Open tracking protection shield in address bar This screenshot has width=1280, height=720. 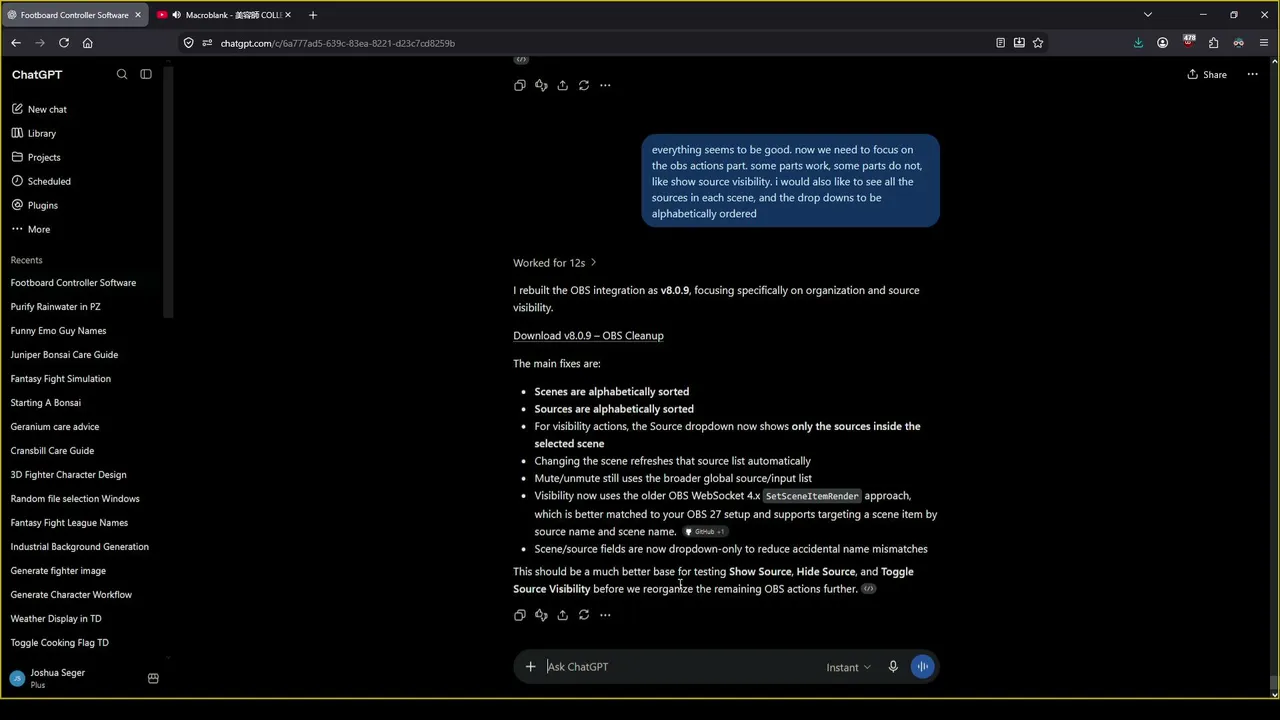click(189, 43)
